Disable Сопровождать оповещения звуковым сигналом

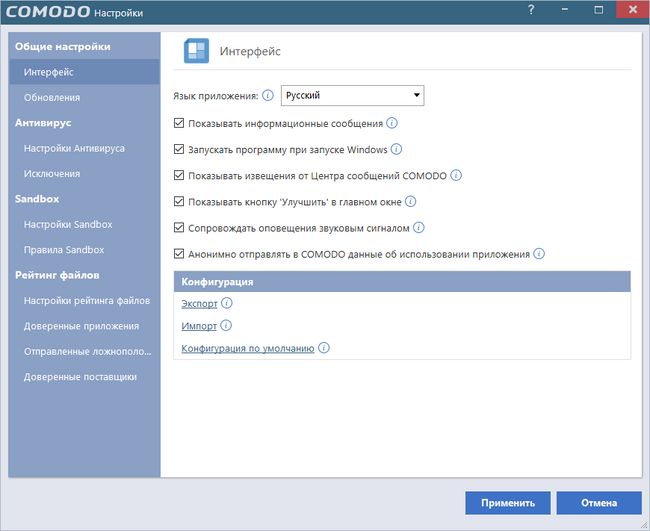tap(179, 228)
